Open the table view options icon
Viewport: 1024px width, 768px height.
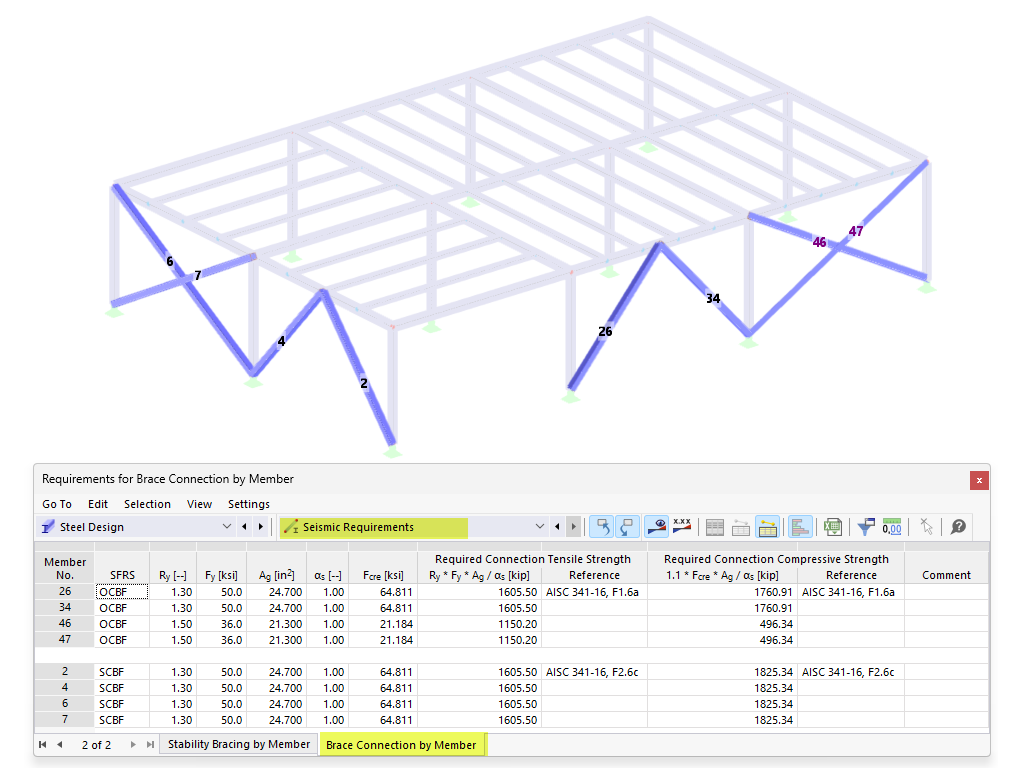[x=713, y=527]
